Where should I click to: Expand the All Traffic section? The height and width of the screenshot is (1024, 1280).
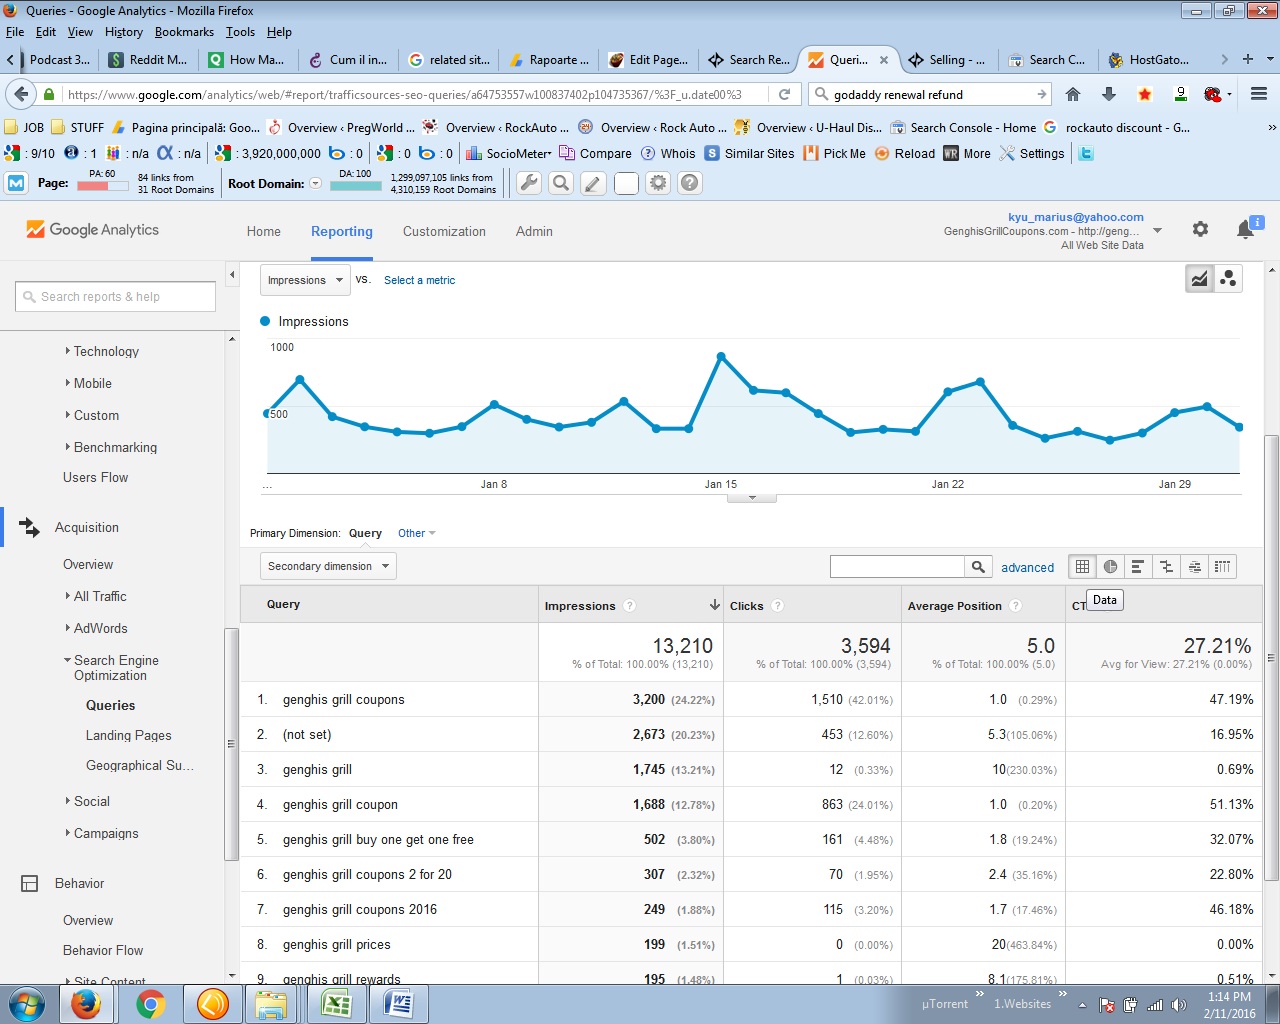(100, 596)
